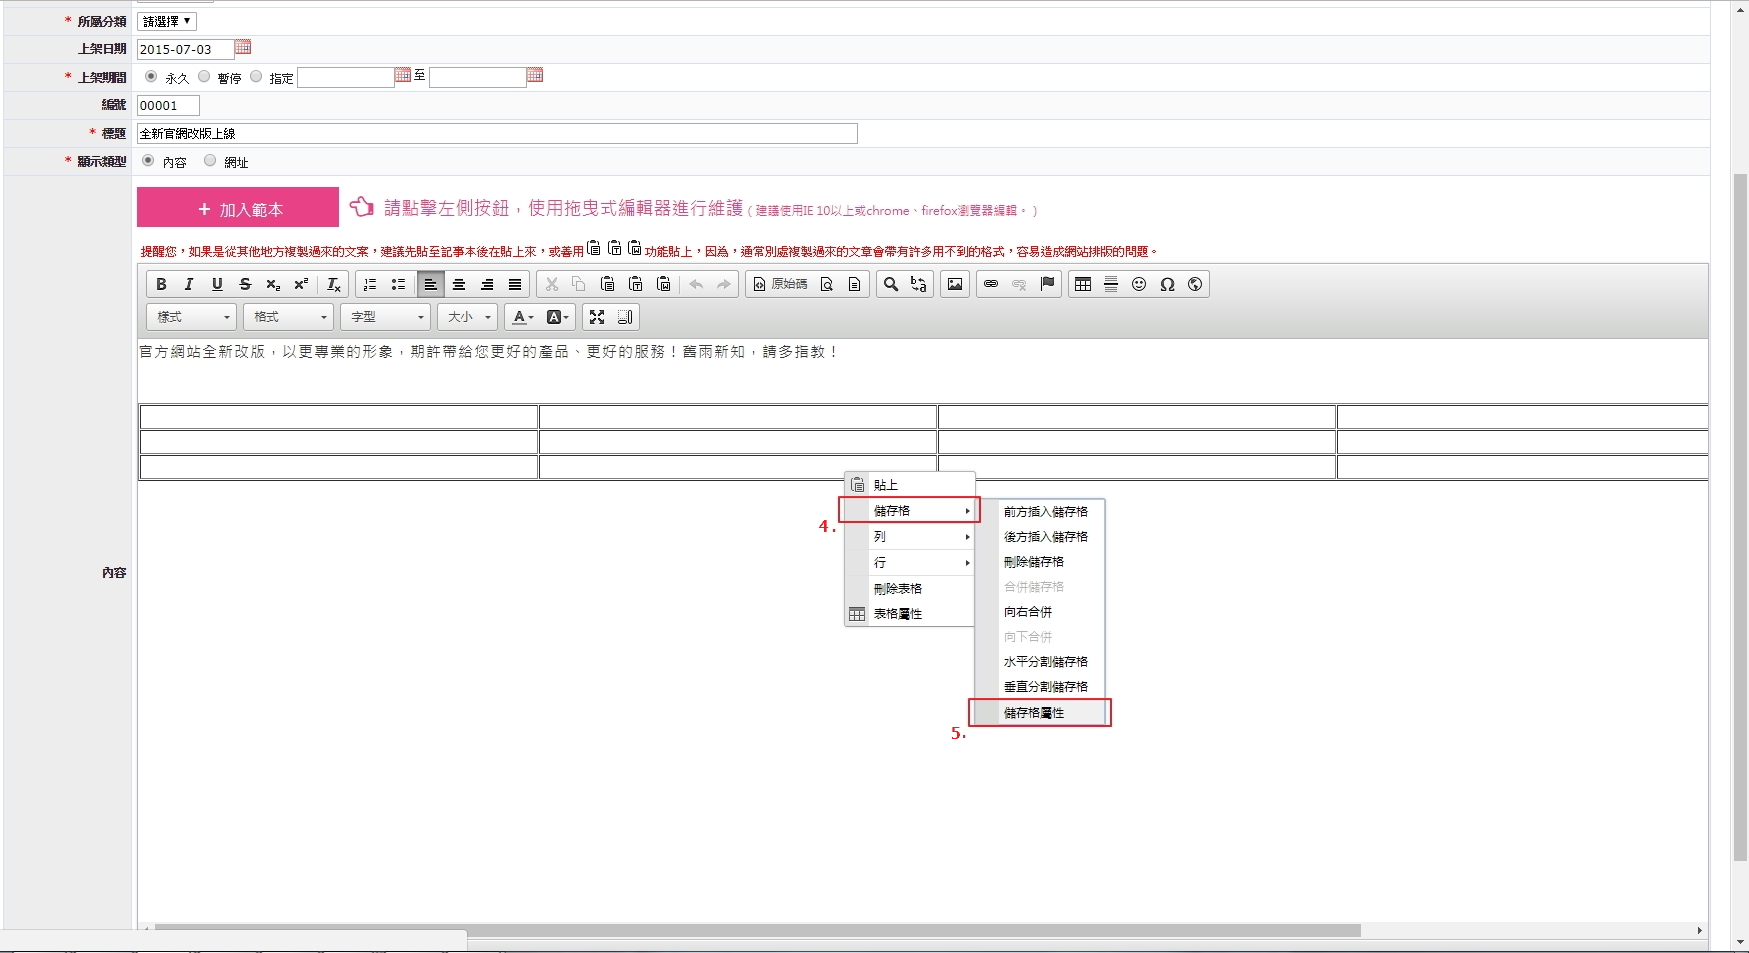The image size is (1749, 953).
Task: Open the find (magnifier) tool
Action: pos(891,285)
